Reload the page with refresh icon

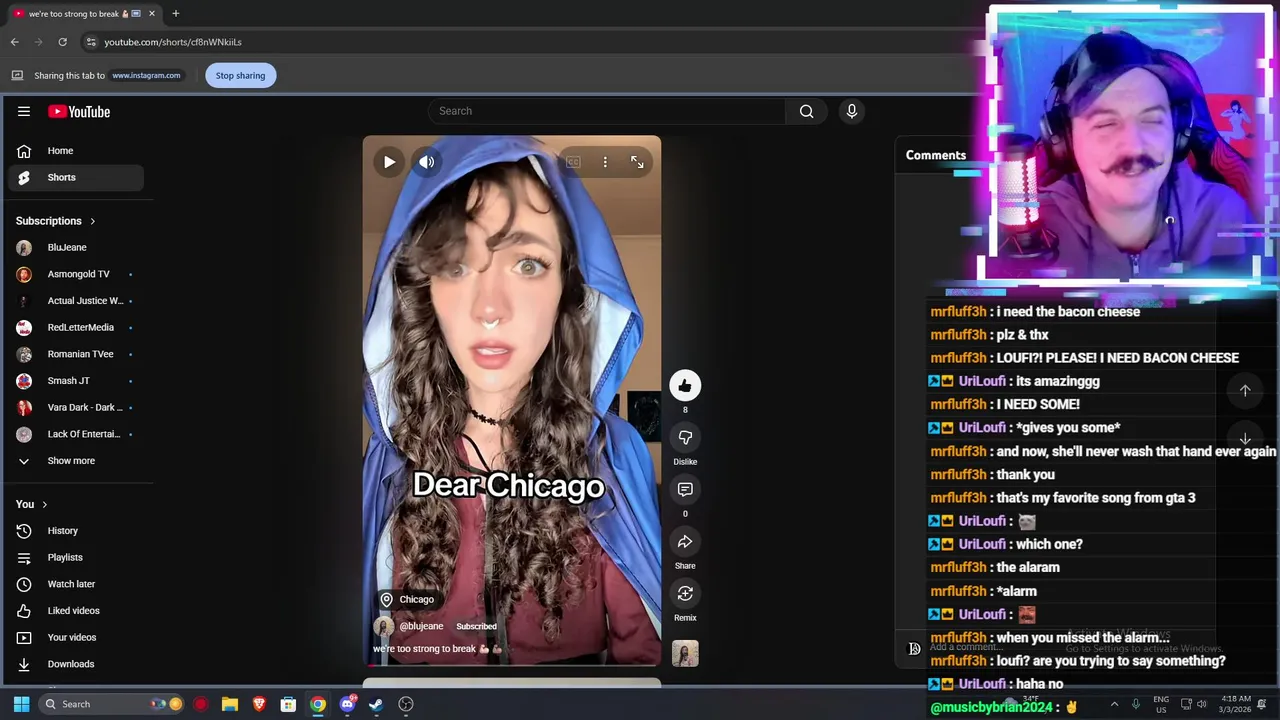click(x=62, y=42)
